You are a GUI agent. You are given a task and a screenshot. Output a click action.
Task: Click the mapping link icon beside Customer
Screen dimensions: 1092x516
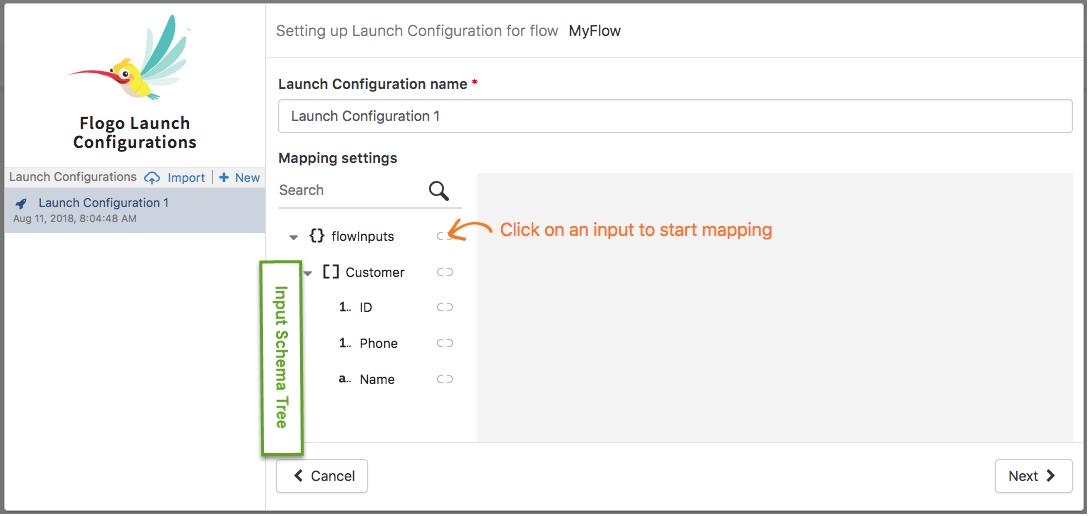pyautogui.click(x=445, y=272)
